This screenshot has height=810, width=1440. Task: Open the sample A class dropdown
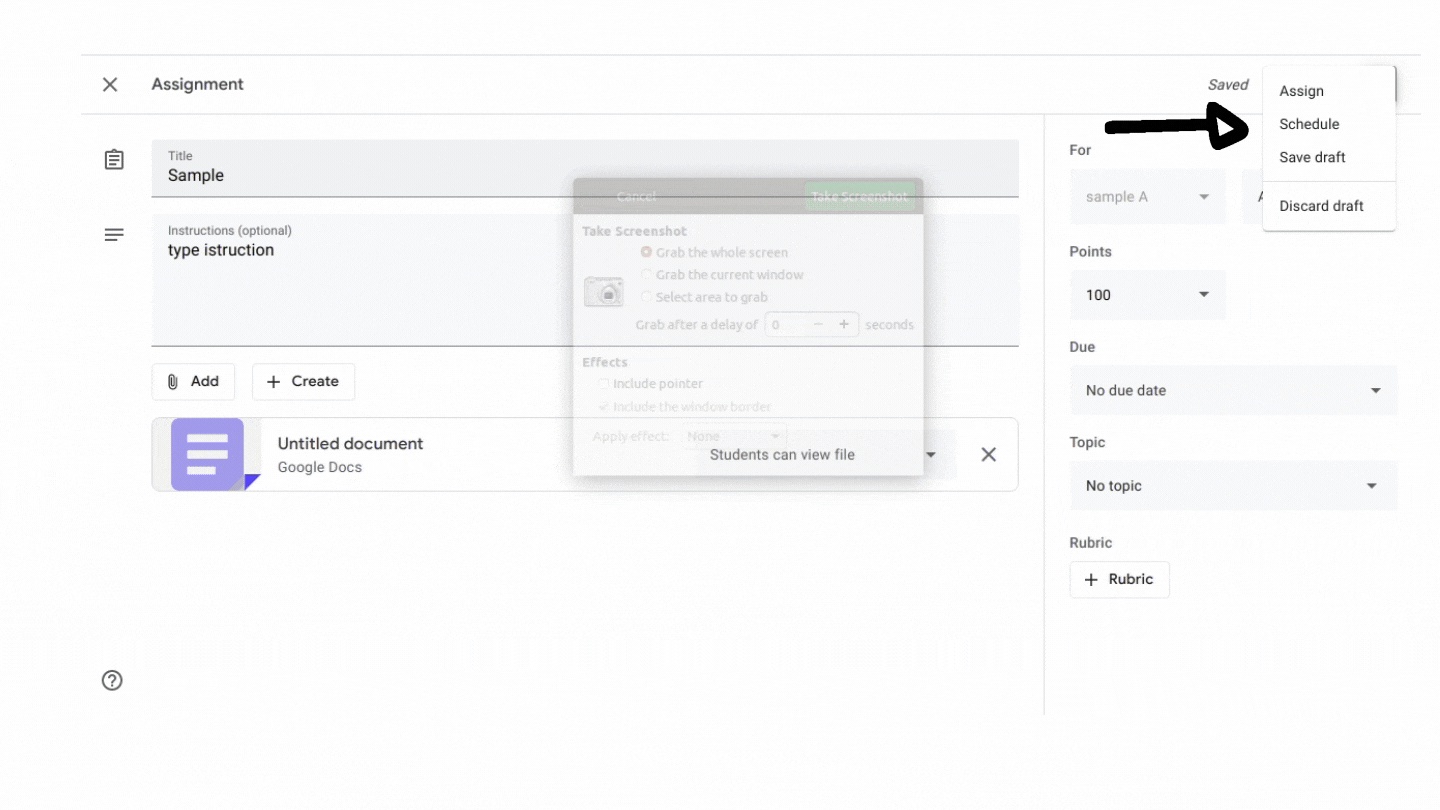[x=1147, y=197]
